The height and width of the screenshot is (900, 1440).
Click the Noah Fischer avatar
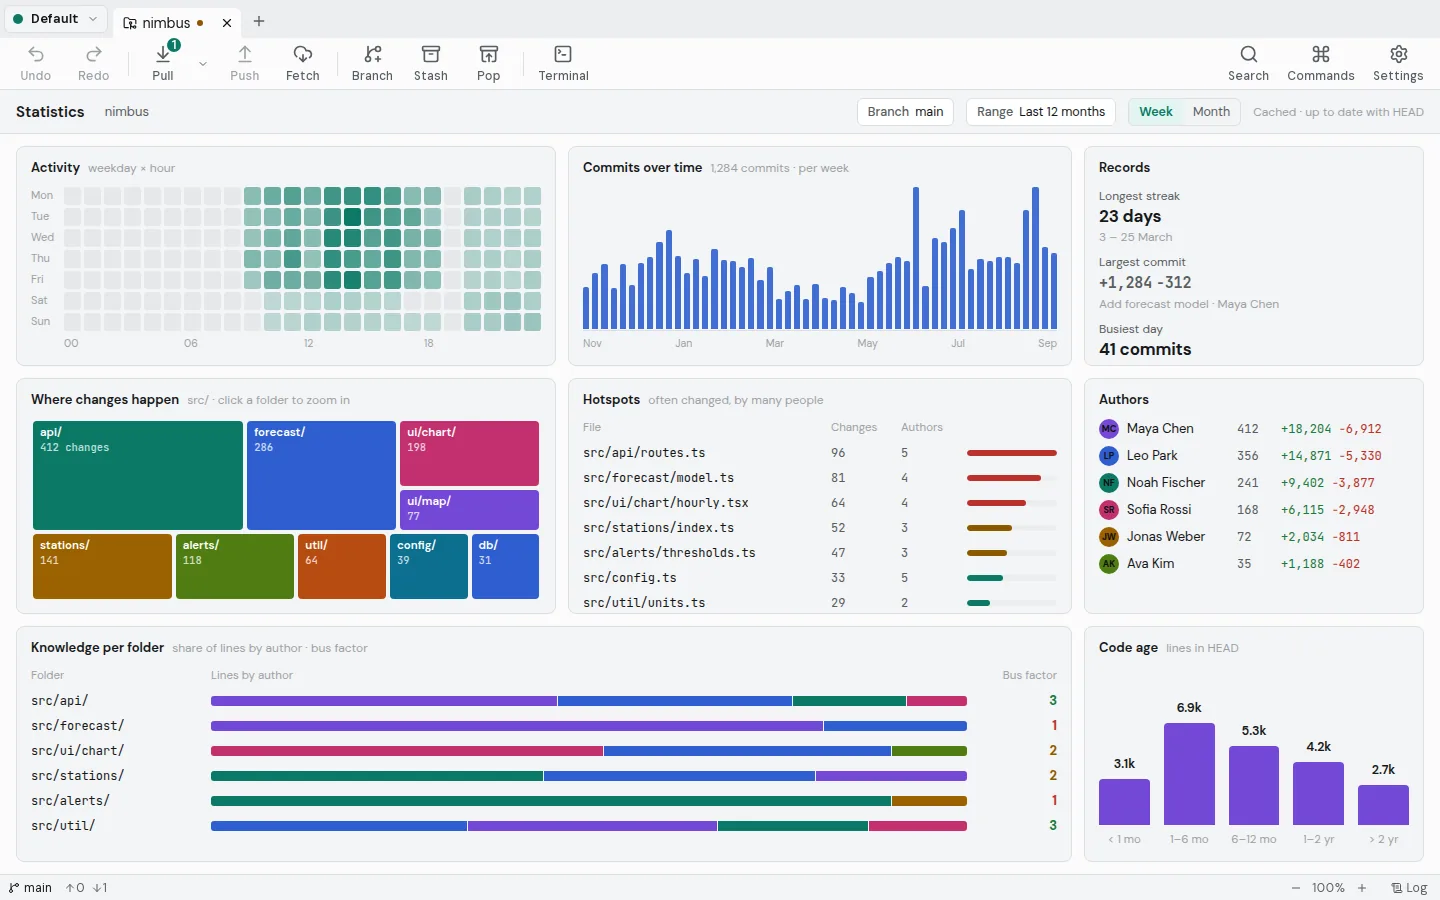(1109, 483)
